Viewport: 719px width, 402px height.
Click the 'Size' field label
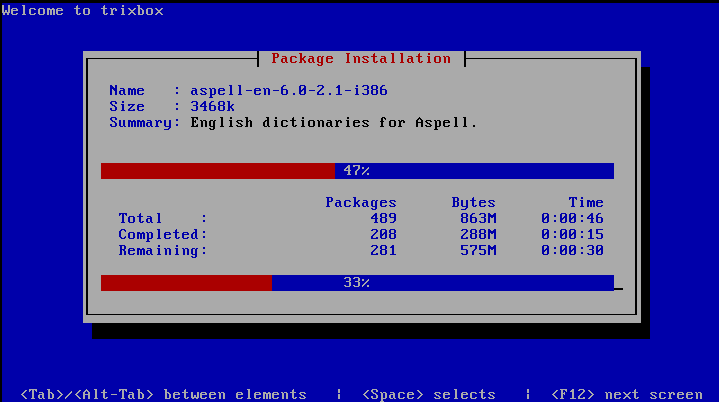pyautogui.click(x=127, y=106)
